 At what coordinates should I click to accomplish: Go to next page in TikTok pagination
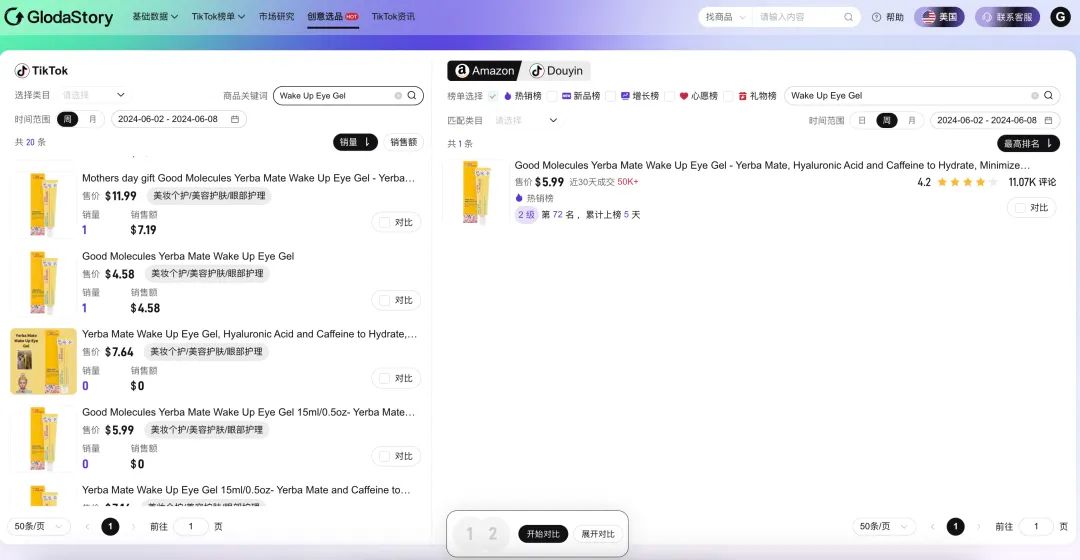point(133,527)
